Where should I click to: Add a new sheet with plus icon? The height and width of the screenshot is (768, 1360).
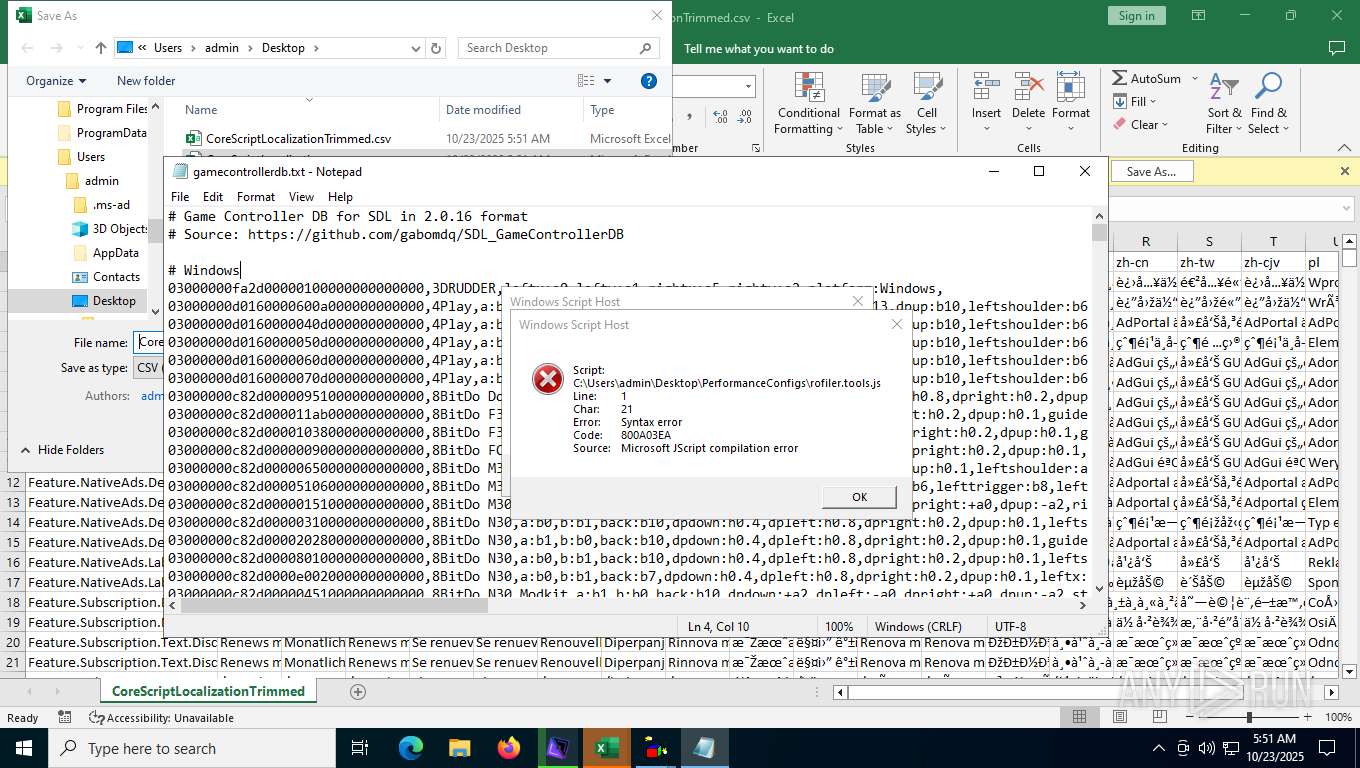358,691
